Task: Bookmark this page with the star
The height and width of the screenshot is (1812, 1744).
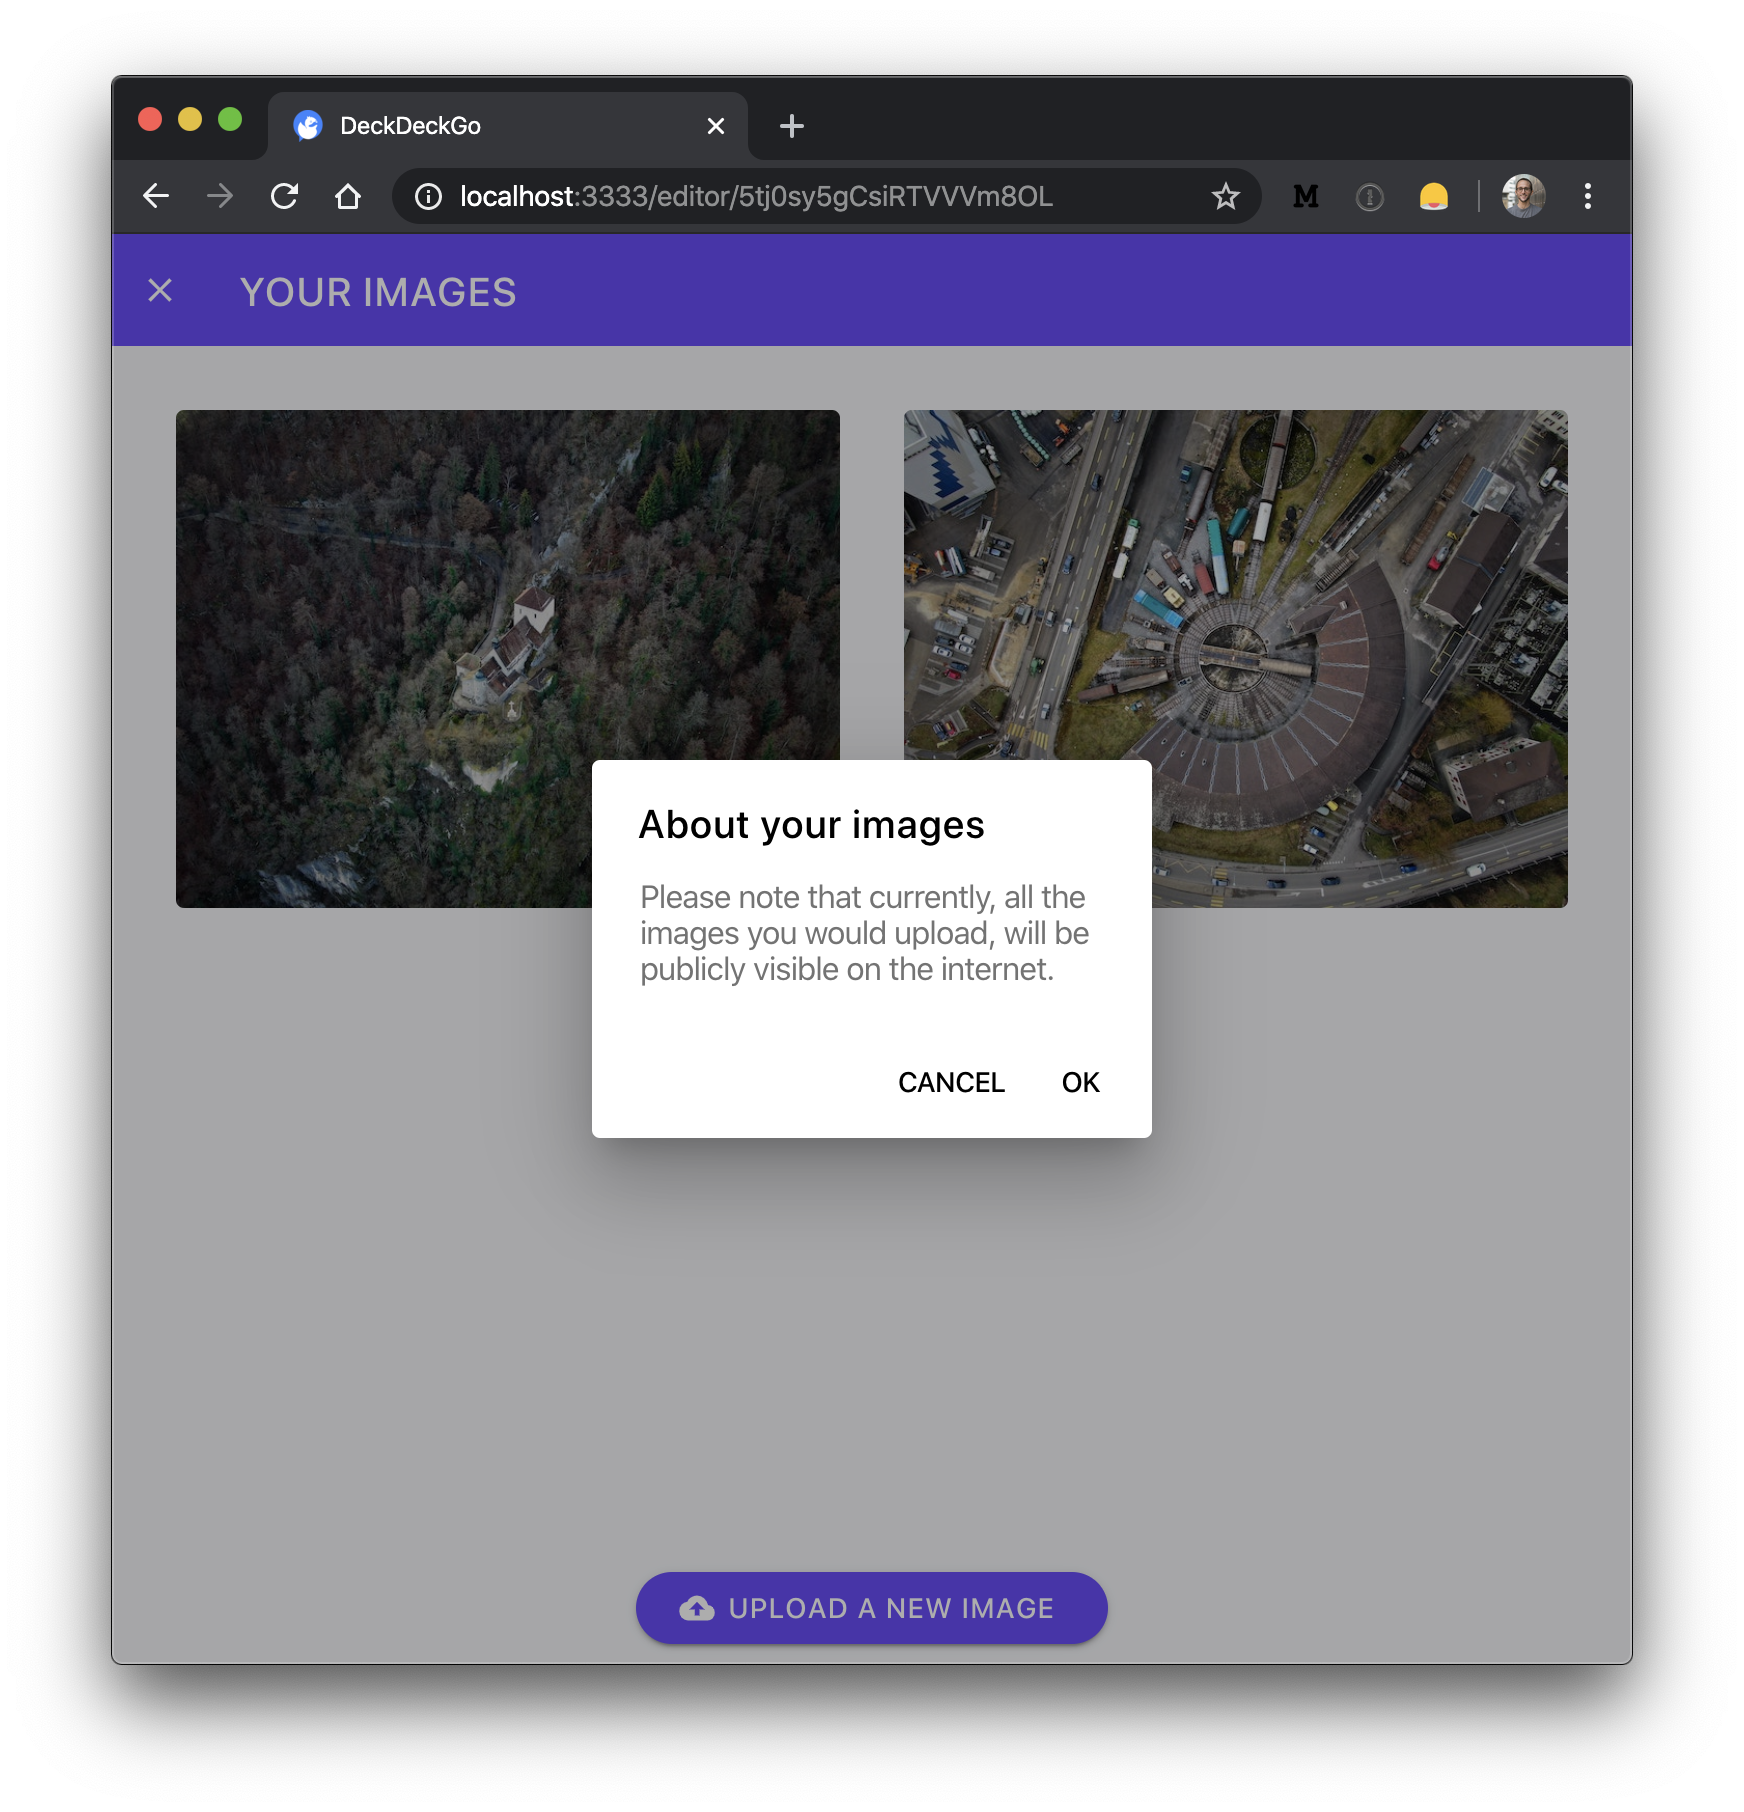Action: click(1225, 196)
